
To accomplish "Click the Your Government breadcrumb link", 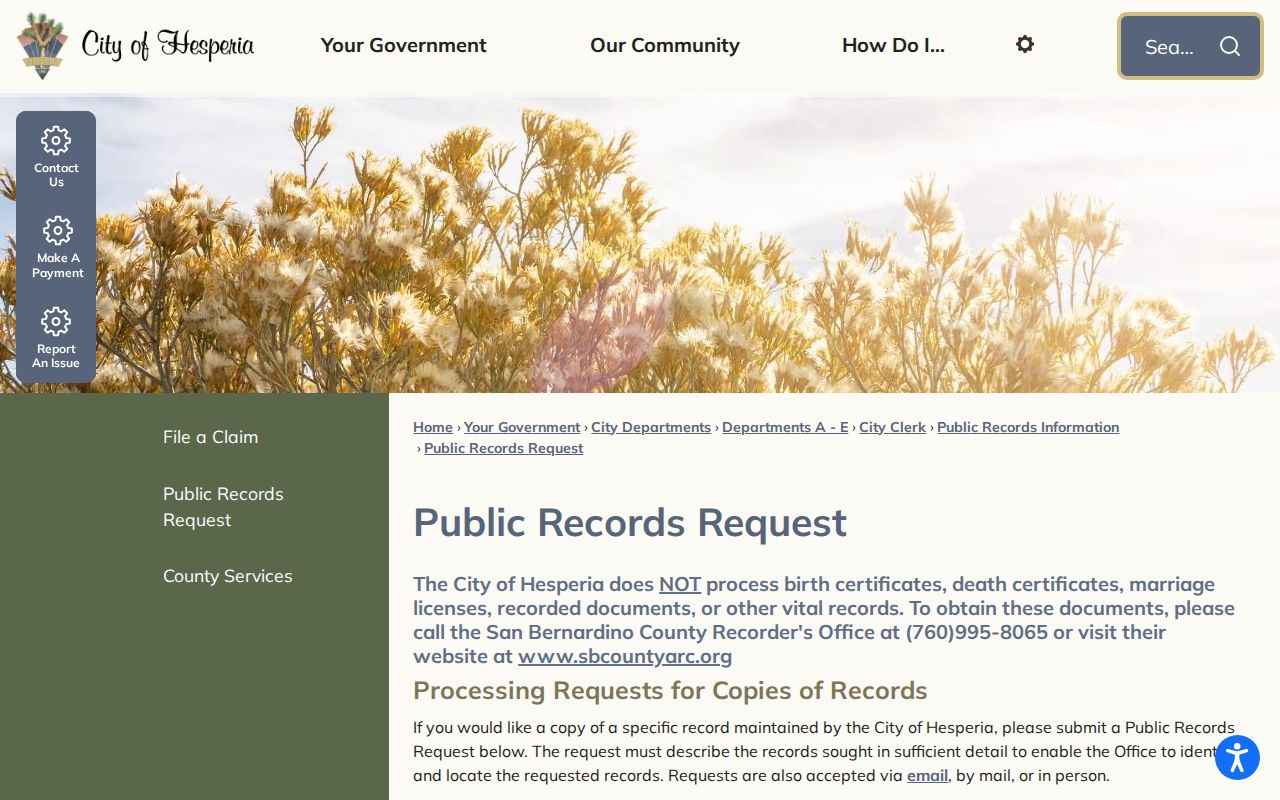I will (x=522, y=427).
